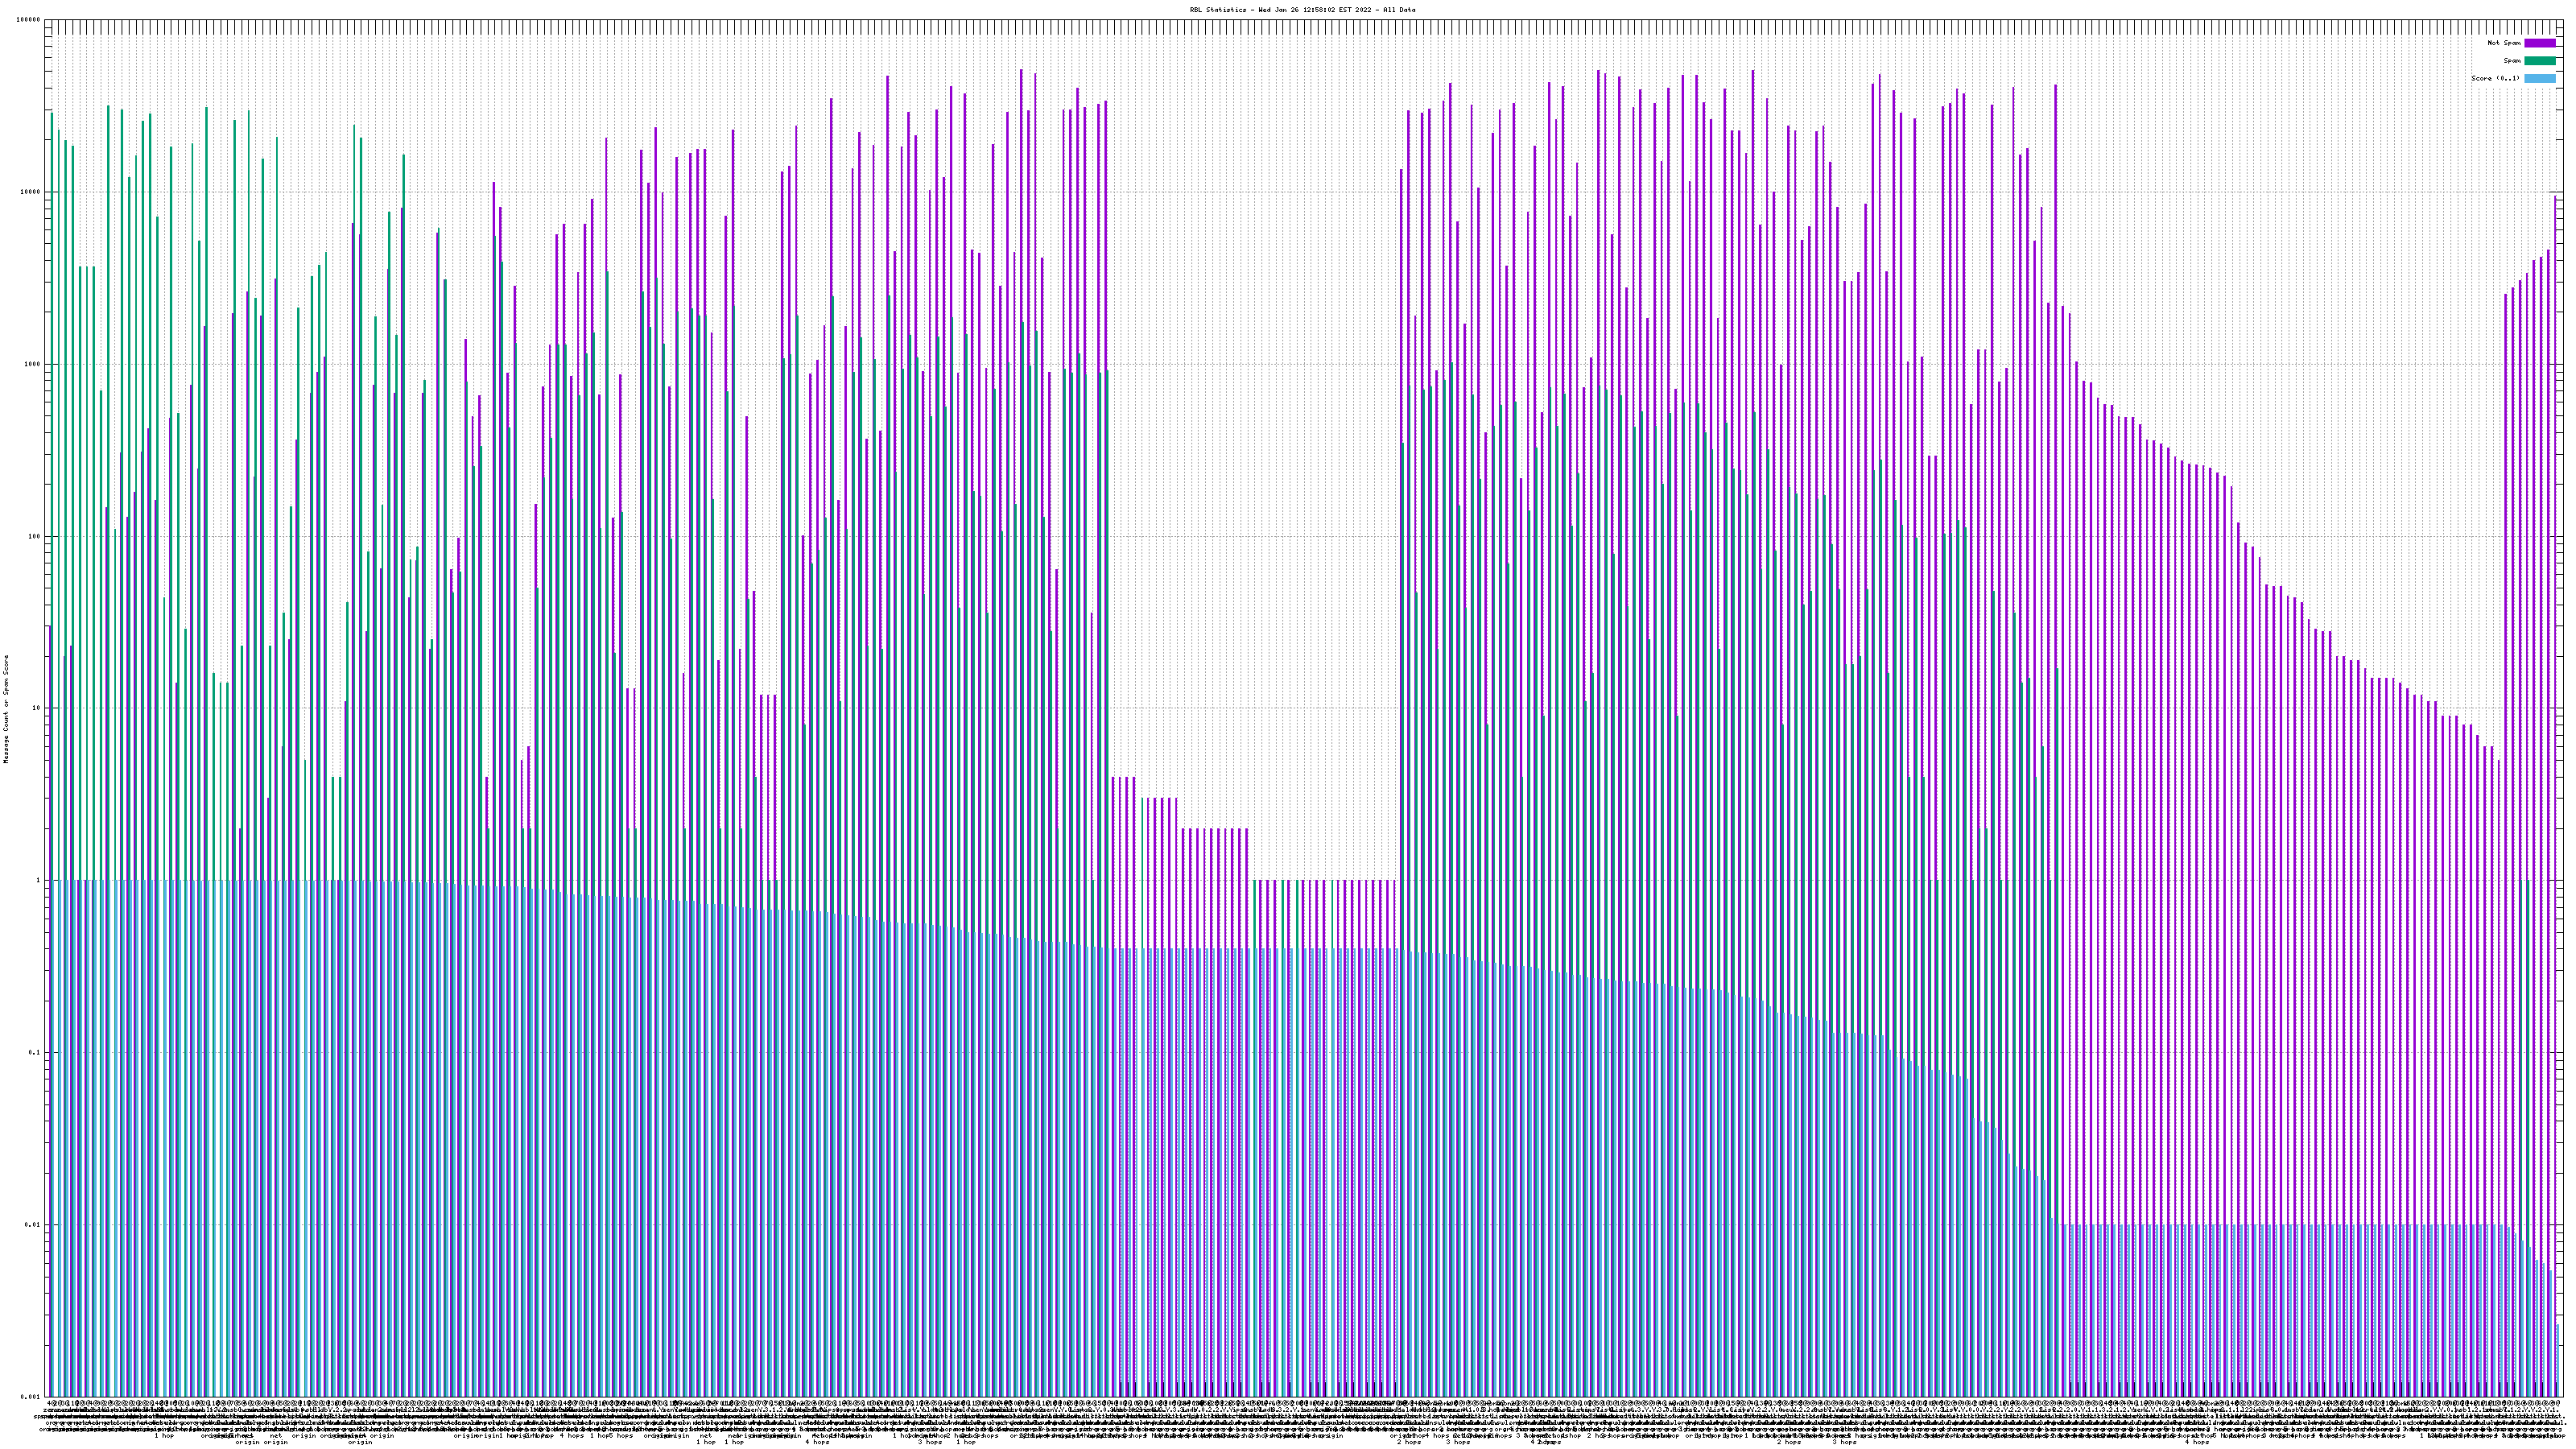Click the 1 y-axis tick label
The image size is (2576, 1449).
(39, 881)
